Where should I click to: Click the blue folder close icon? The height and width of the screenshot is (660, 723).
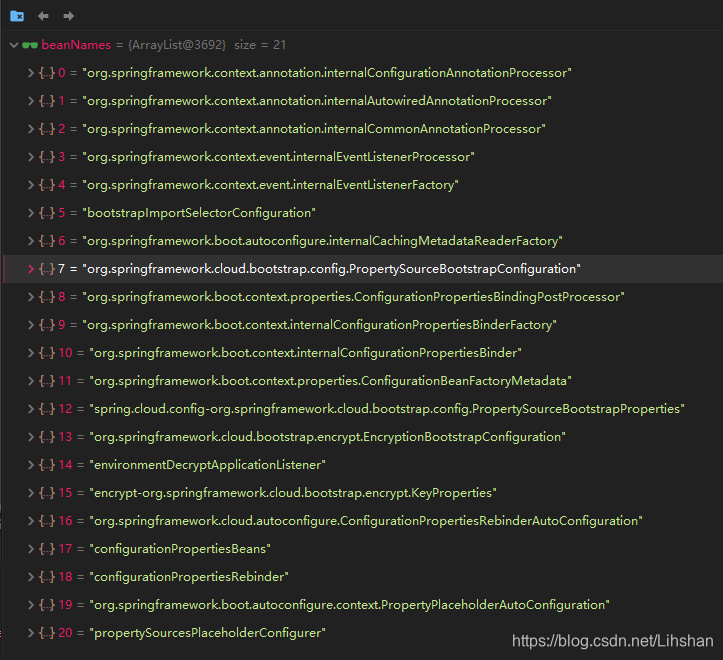17,16
